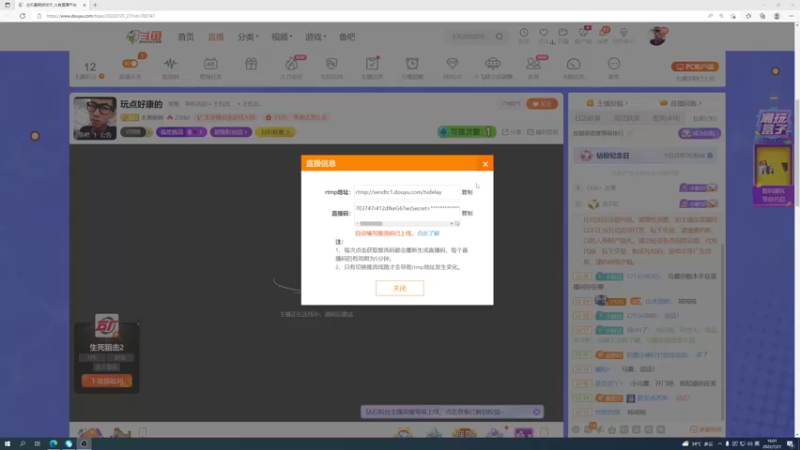
Task: Copy the 直播码 using its 复制 link
Action: tap(467, 213)
